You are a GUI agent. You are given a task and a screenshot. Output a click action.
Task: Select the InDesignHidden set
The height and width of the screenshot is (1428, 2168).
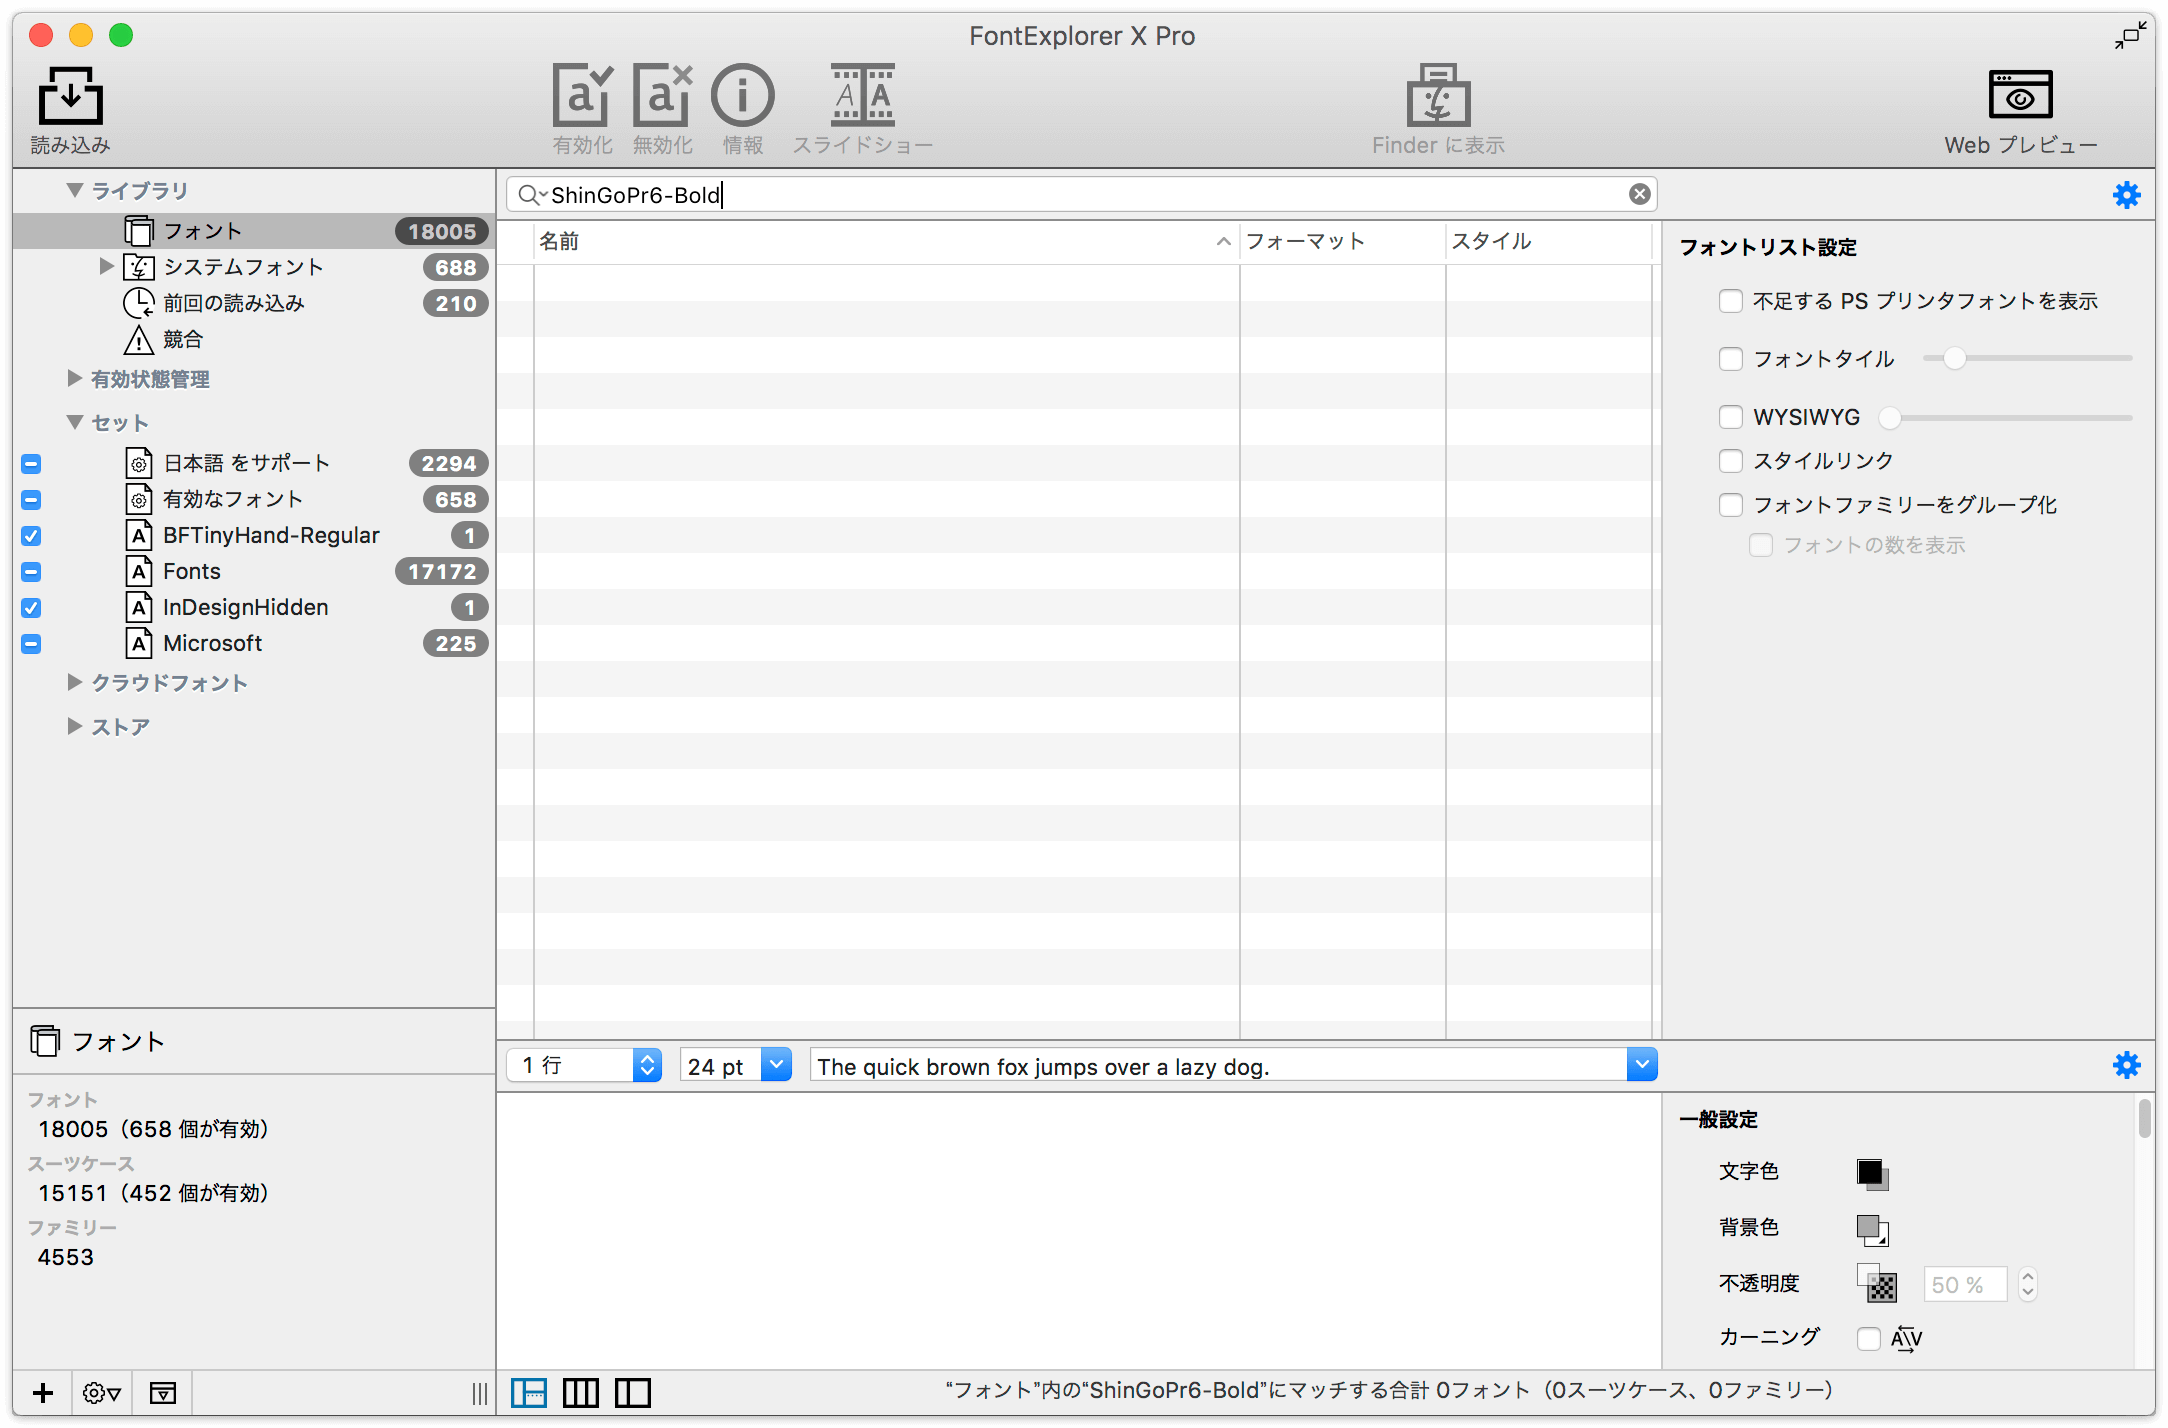(254, 607)
